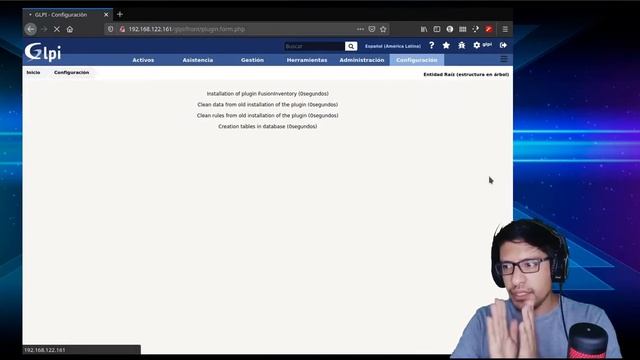This screenshot has height=360, width=640.
Task: Click 'Clean data from old installation' text line
Action: tap(267, 104)
